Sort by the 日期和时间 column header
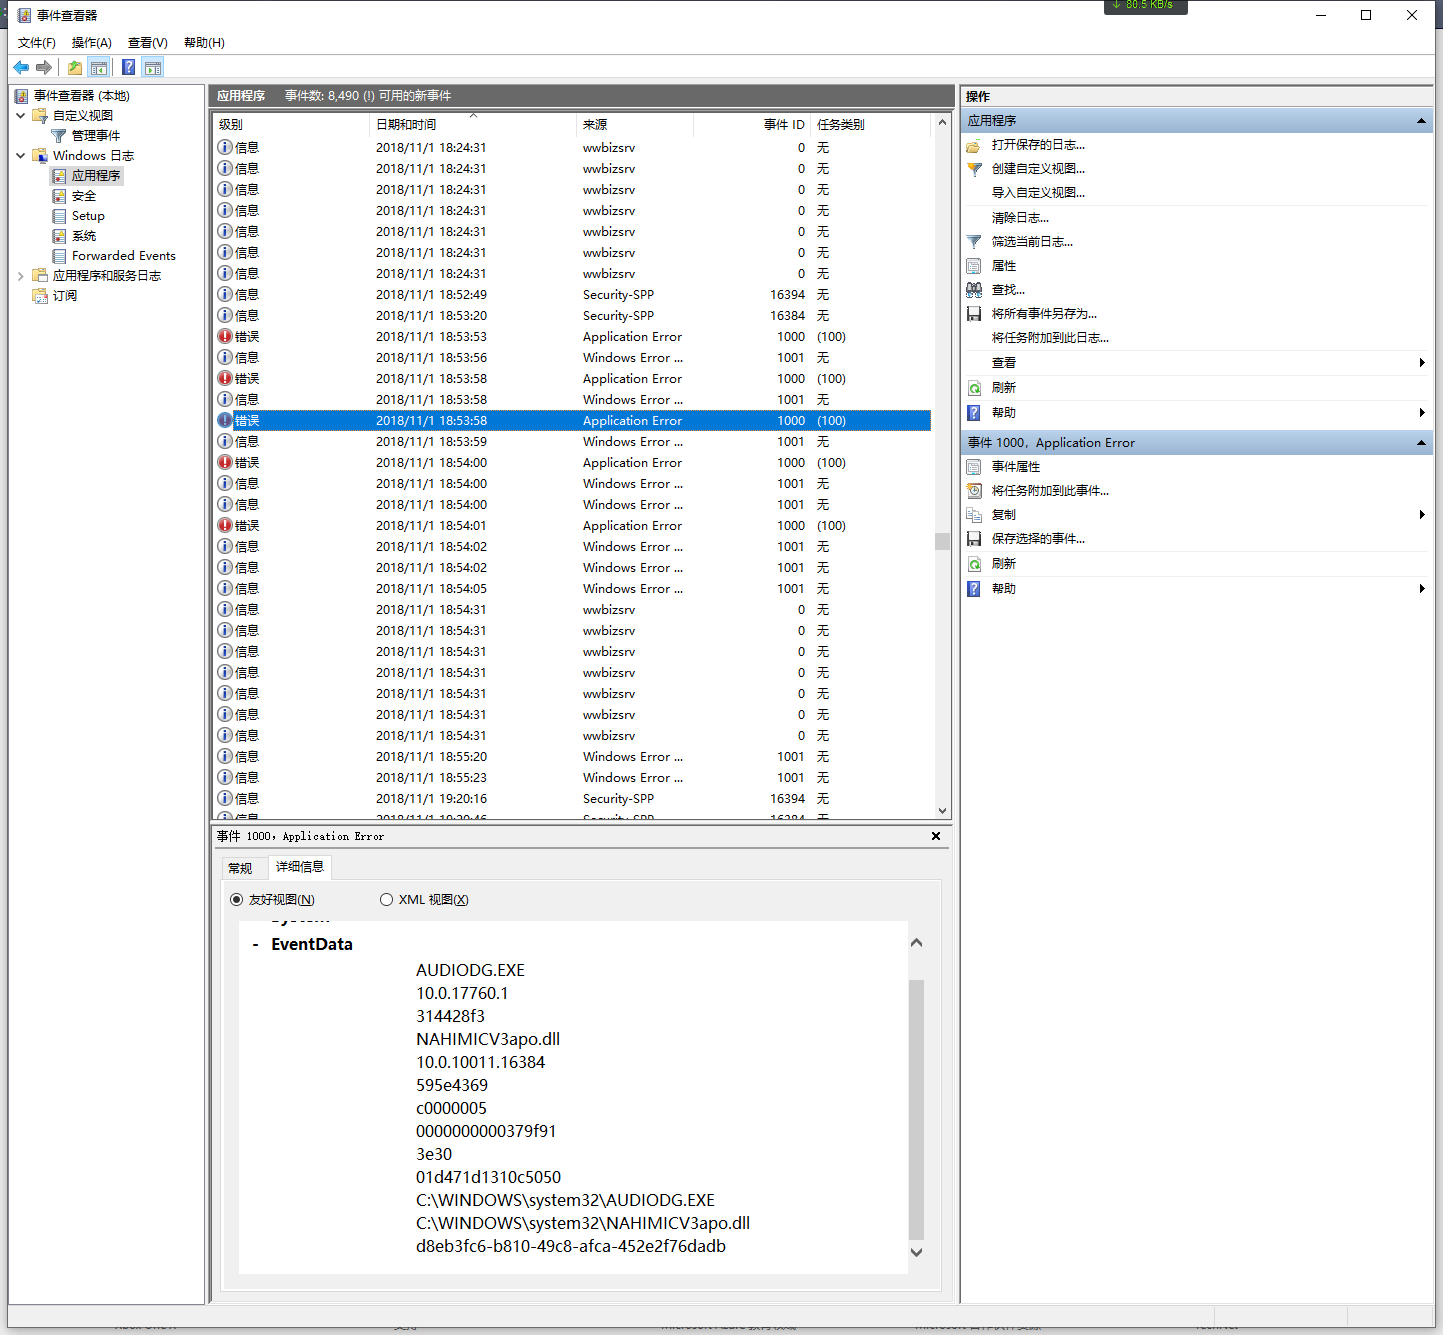Screen dimensions: 1443x1335 (473, 125)
